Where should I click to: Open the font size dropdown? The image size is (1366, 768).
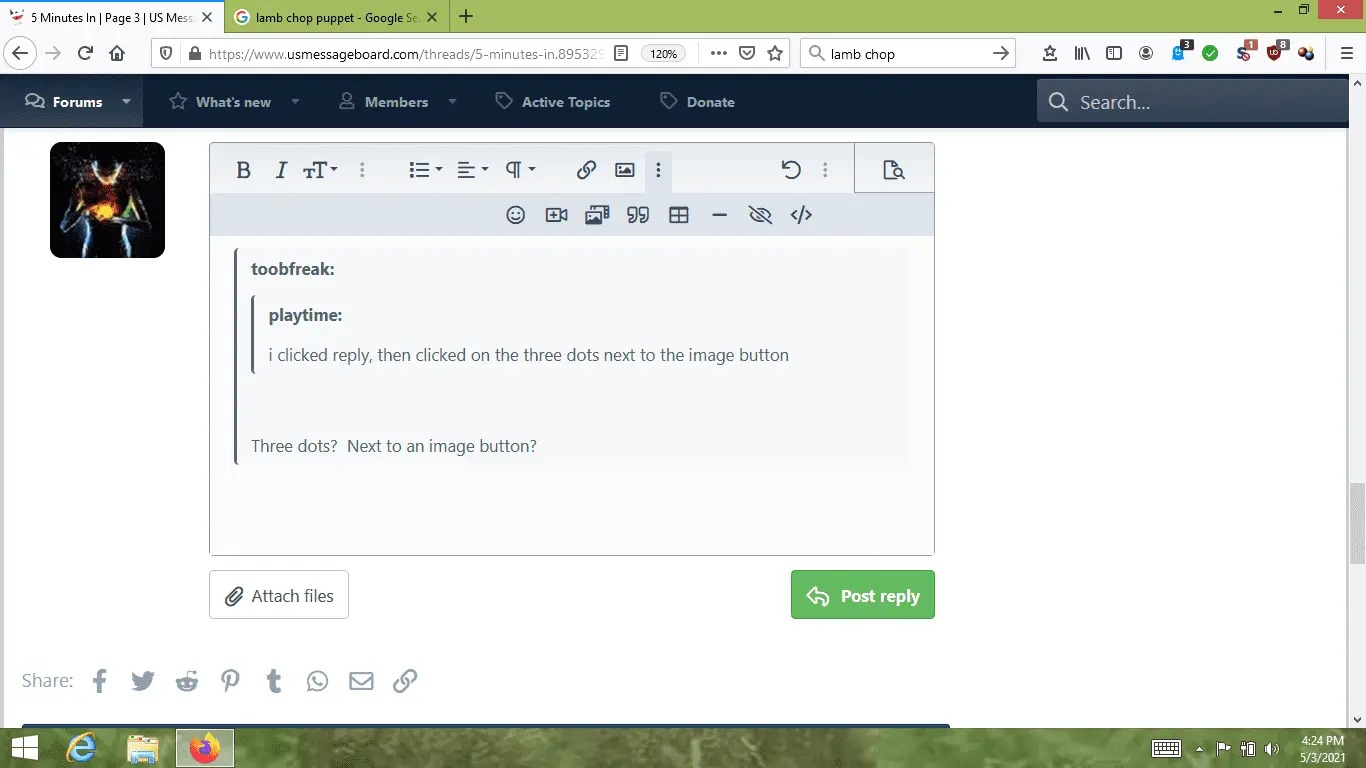pyautogui.click(x=320, y=170)
